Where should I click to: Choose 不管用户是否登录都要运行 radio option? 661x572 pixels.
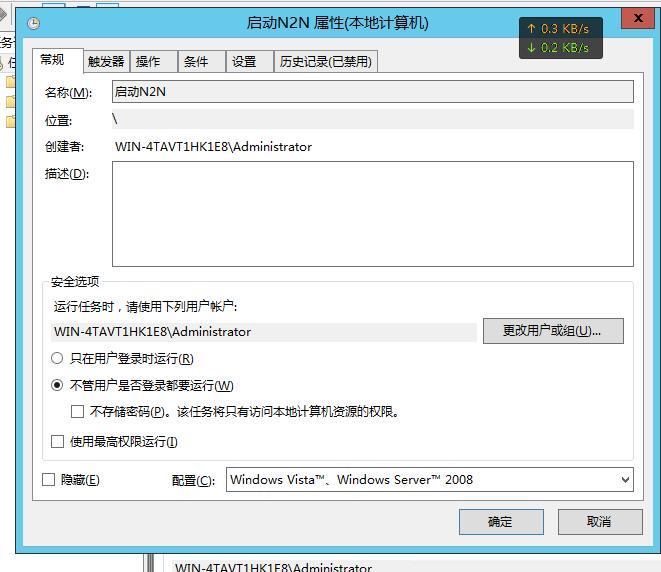pos(57,385)
